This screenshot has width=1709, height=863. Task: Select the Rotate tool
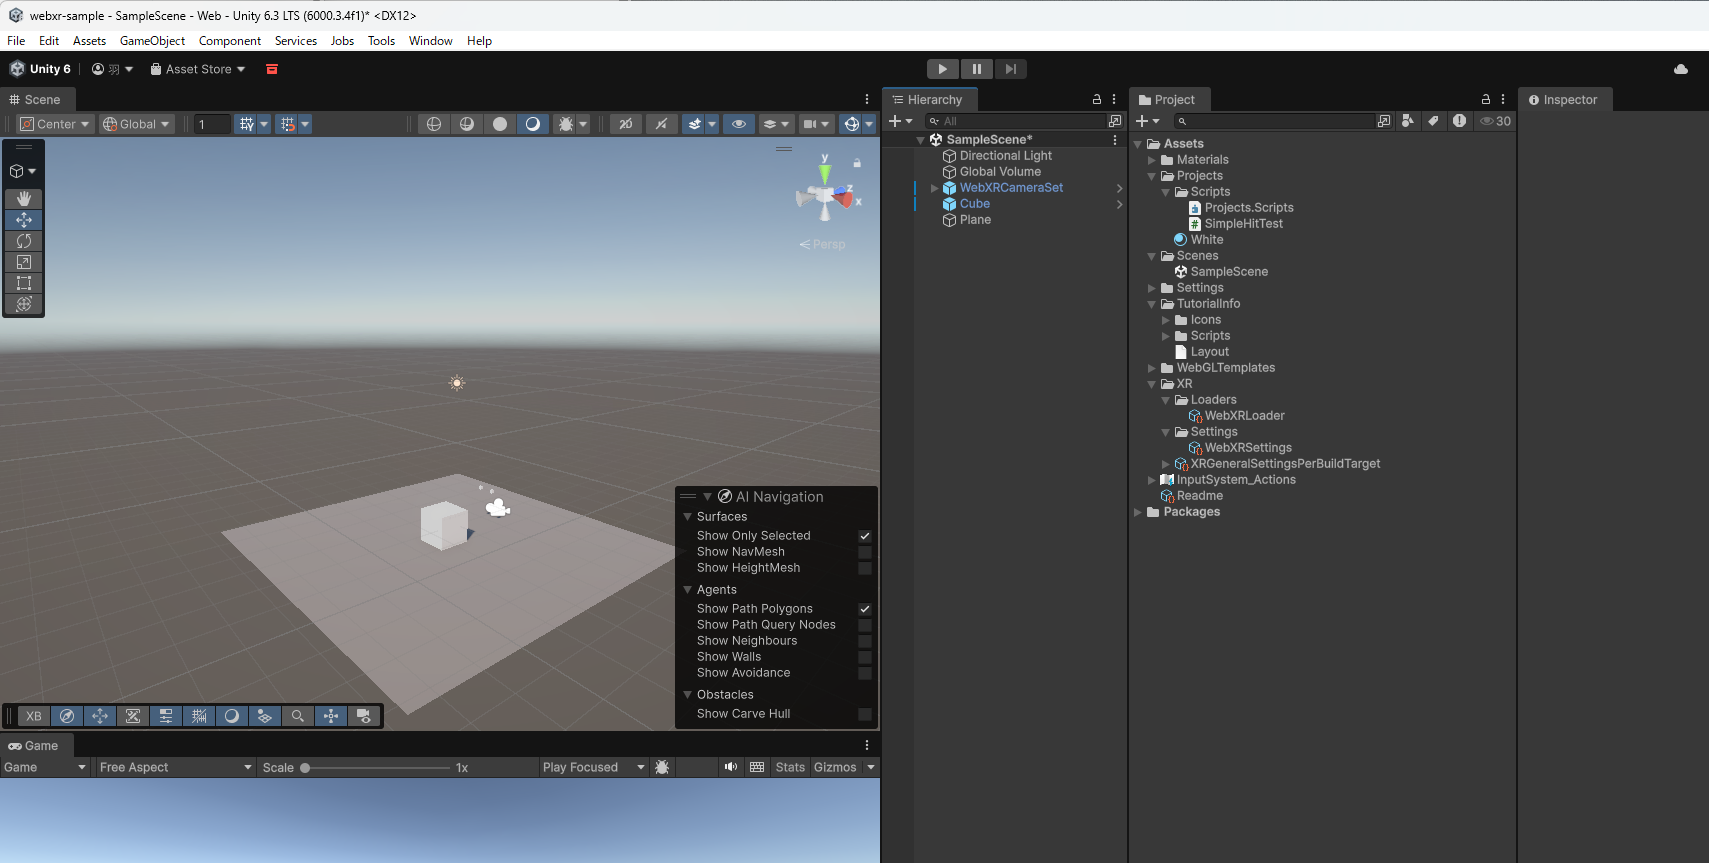[x=24, y=241]
